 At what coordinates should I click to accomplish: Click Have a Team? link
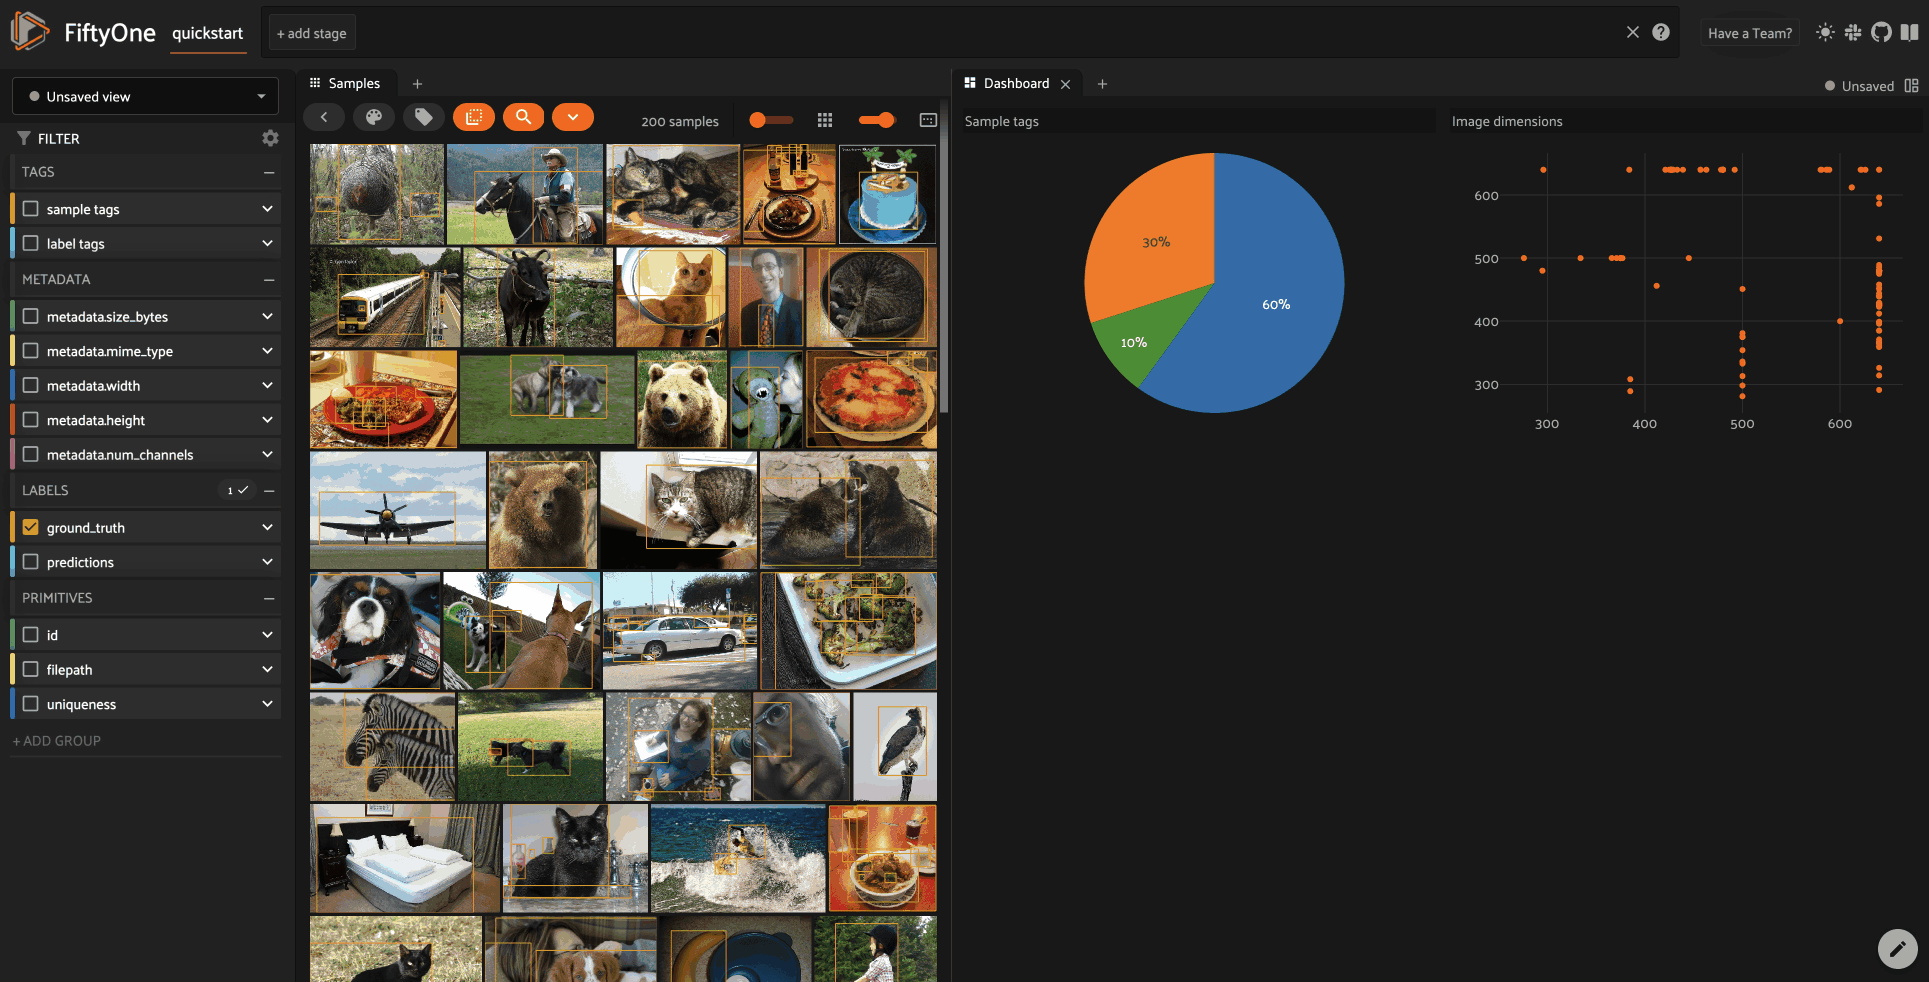(1750, 33)
